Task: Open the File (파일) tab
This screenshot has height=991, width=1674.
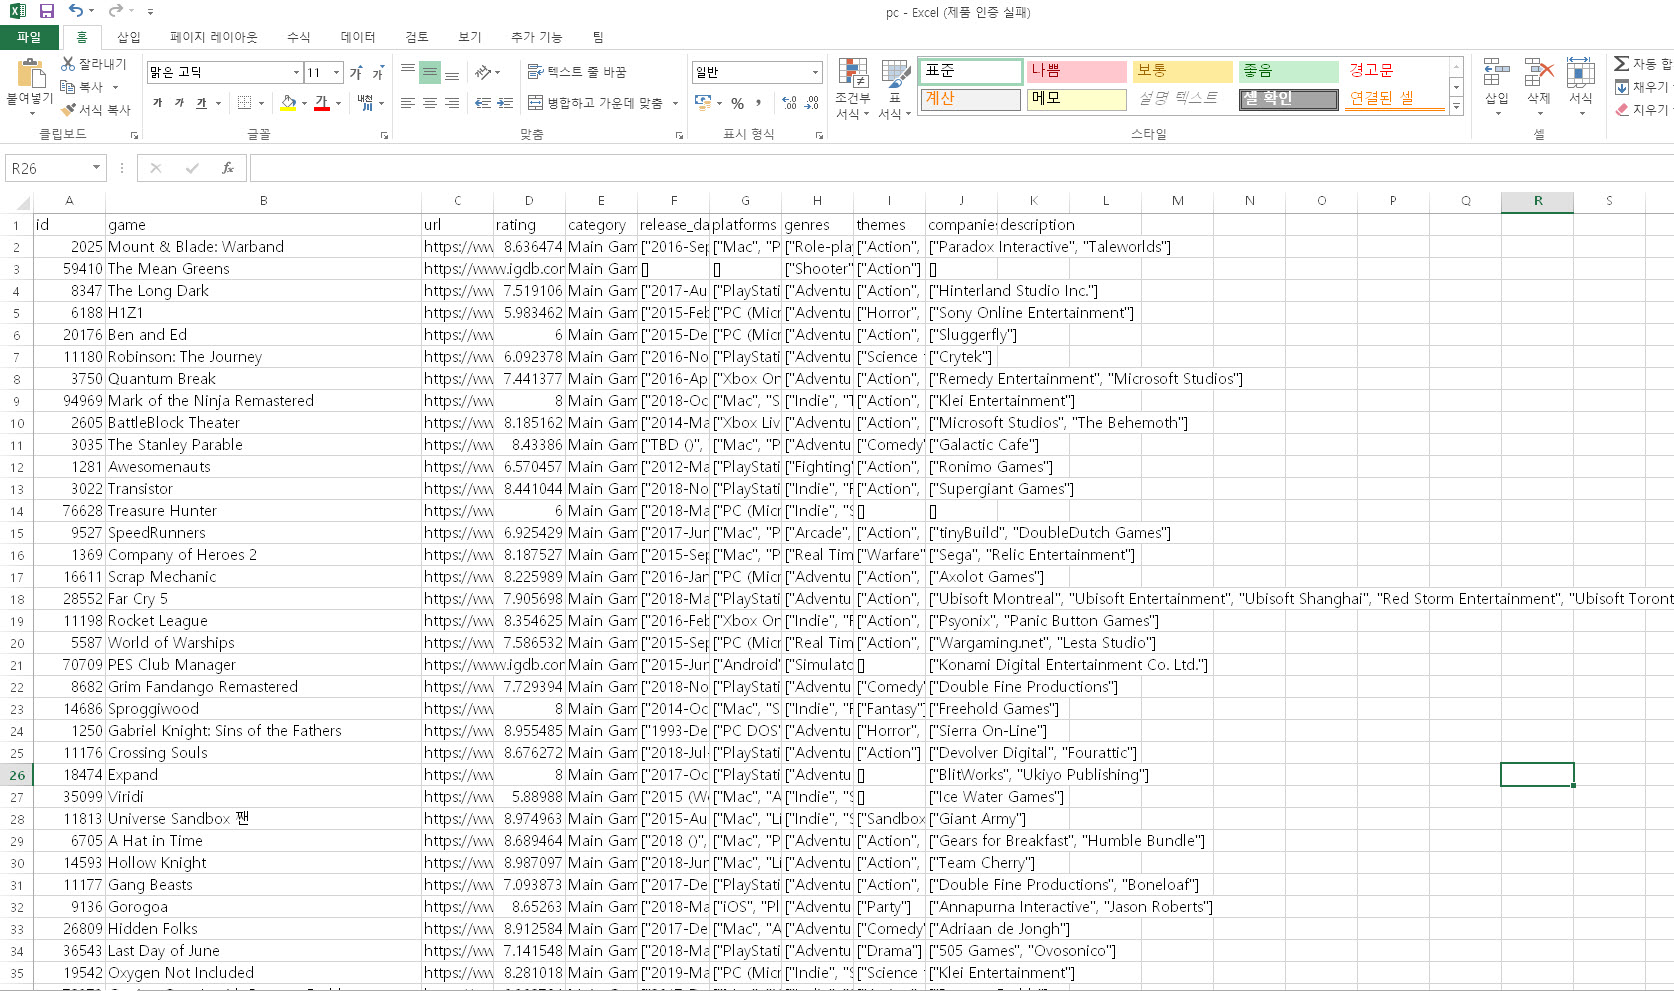Action: (29, 37)
